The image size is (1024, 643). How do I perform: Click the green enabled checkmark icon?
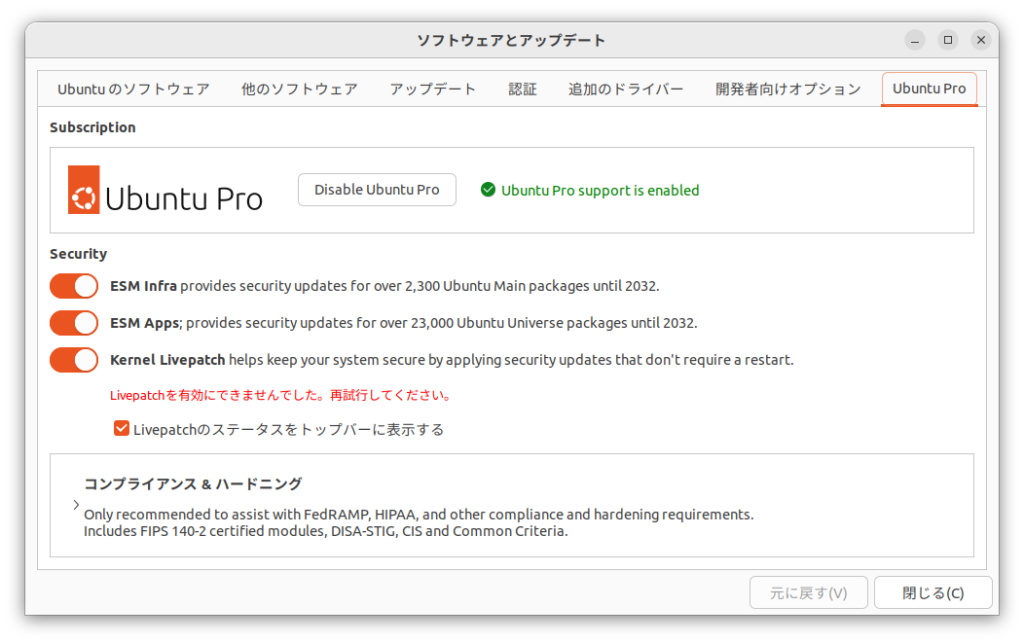[488, 190]
